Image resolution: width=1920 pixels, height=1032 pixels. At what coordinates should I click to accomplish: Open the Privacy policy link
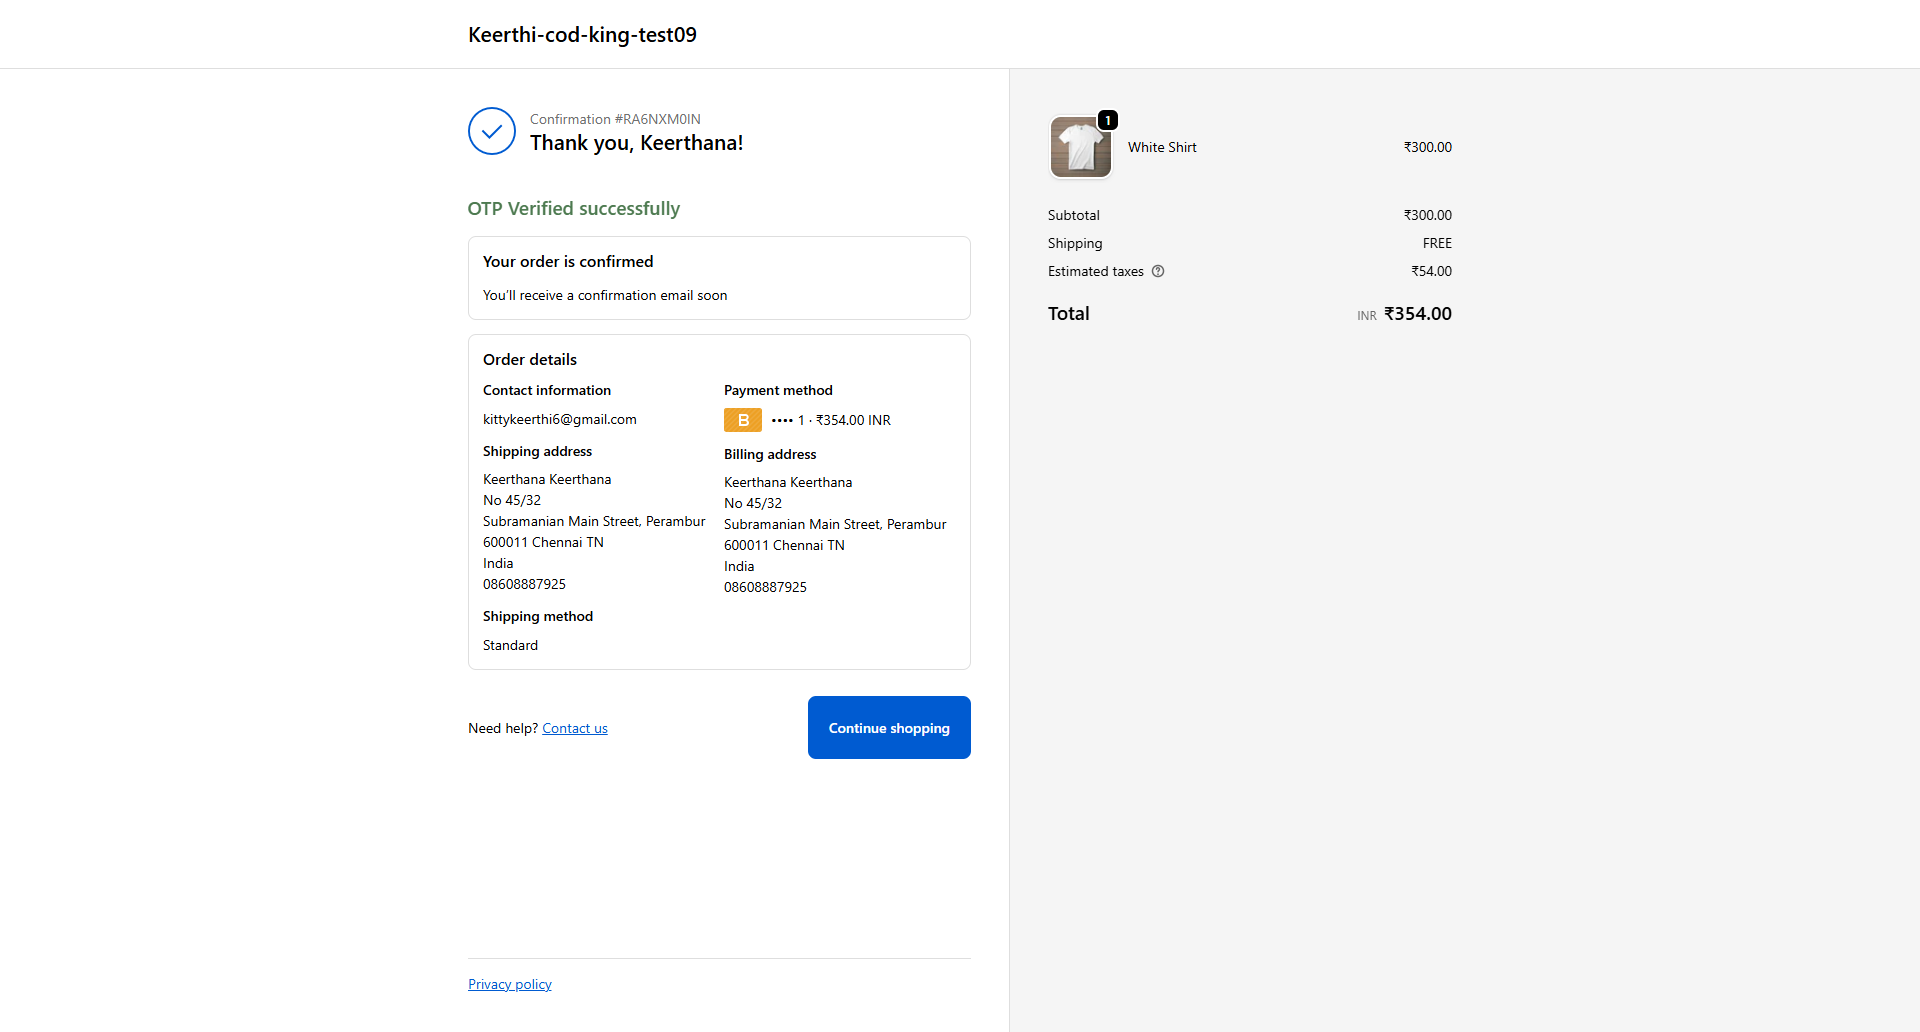pyautogui.click(x=509, y=984)
